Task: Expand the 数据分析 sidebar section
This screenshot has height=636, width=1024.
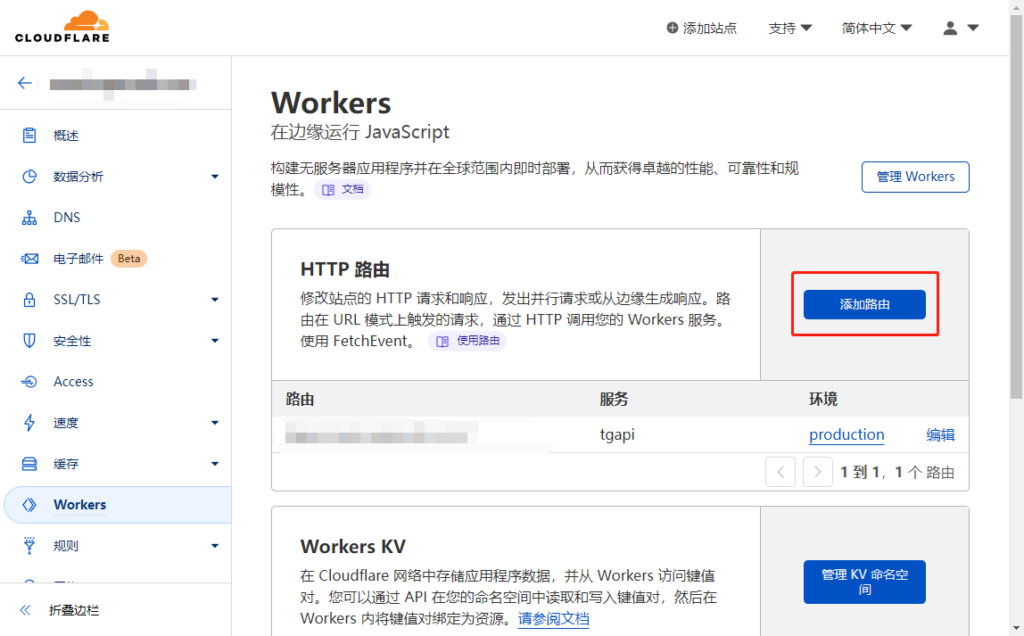Action: pyautogui.click(x=120, y=177)
